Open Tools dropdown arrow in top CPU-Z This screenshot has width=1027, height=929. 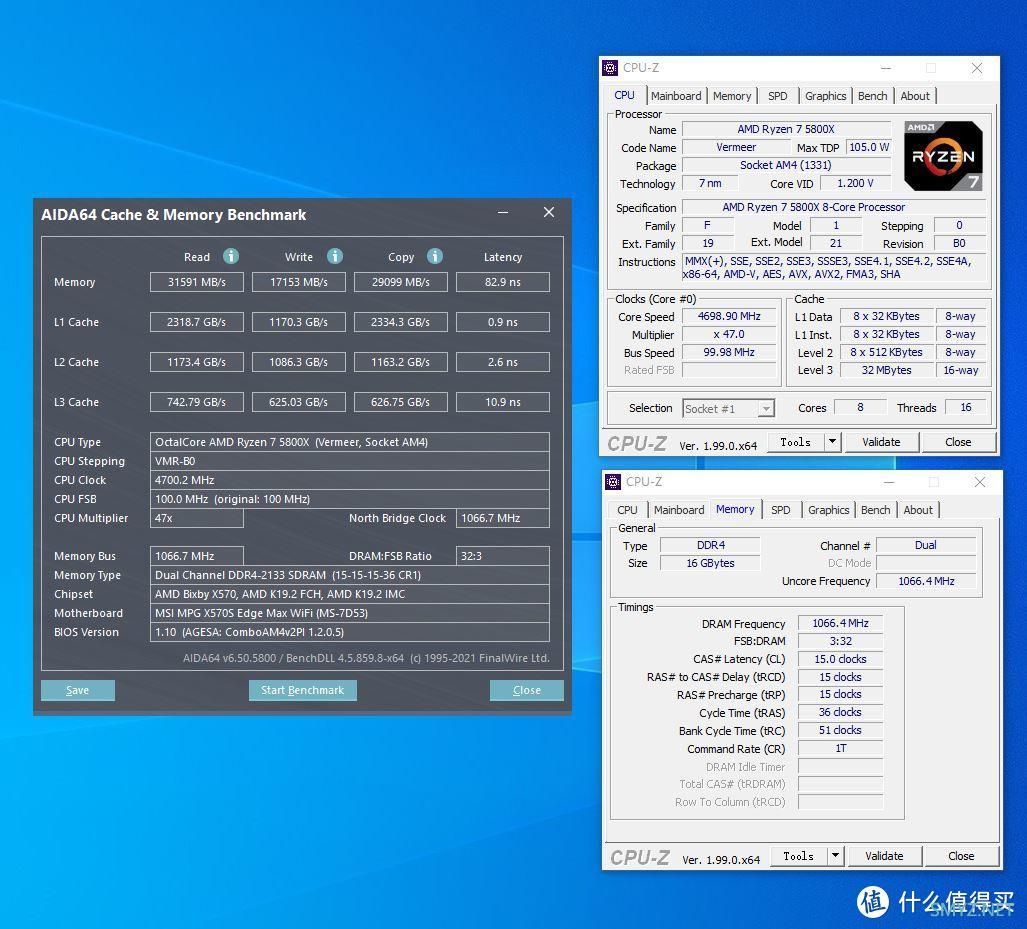[x=832, y=442]
